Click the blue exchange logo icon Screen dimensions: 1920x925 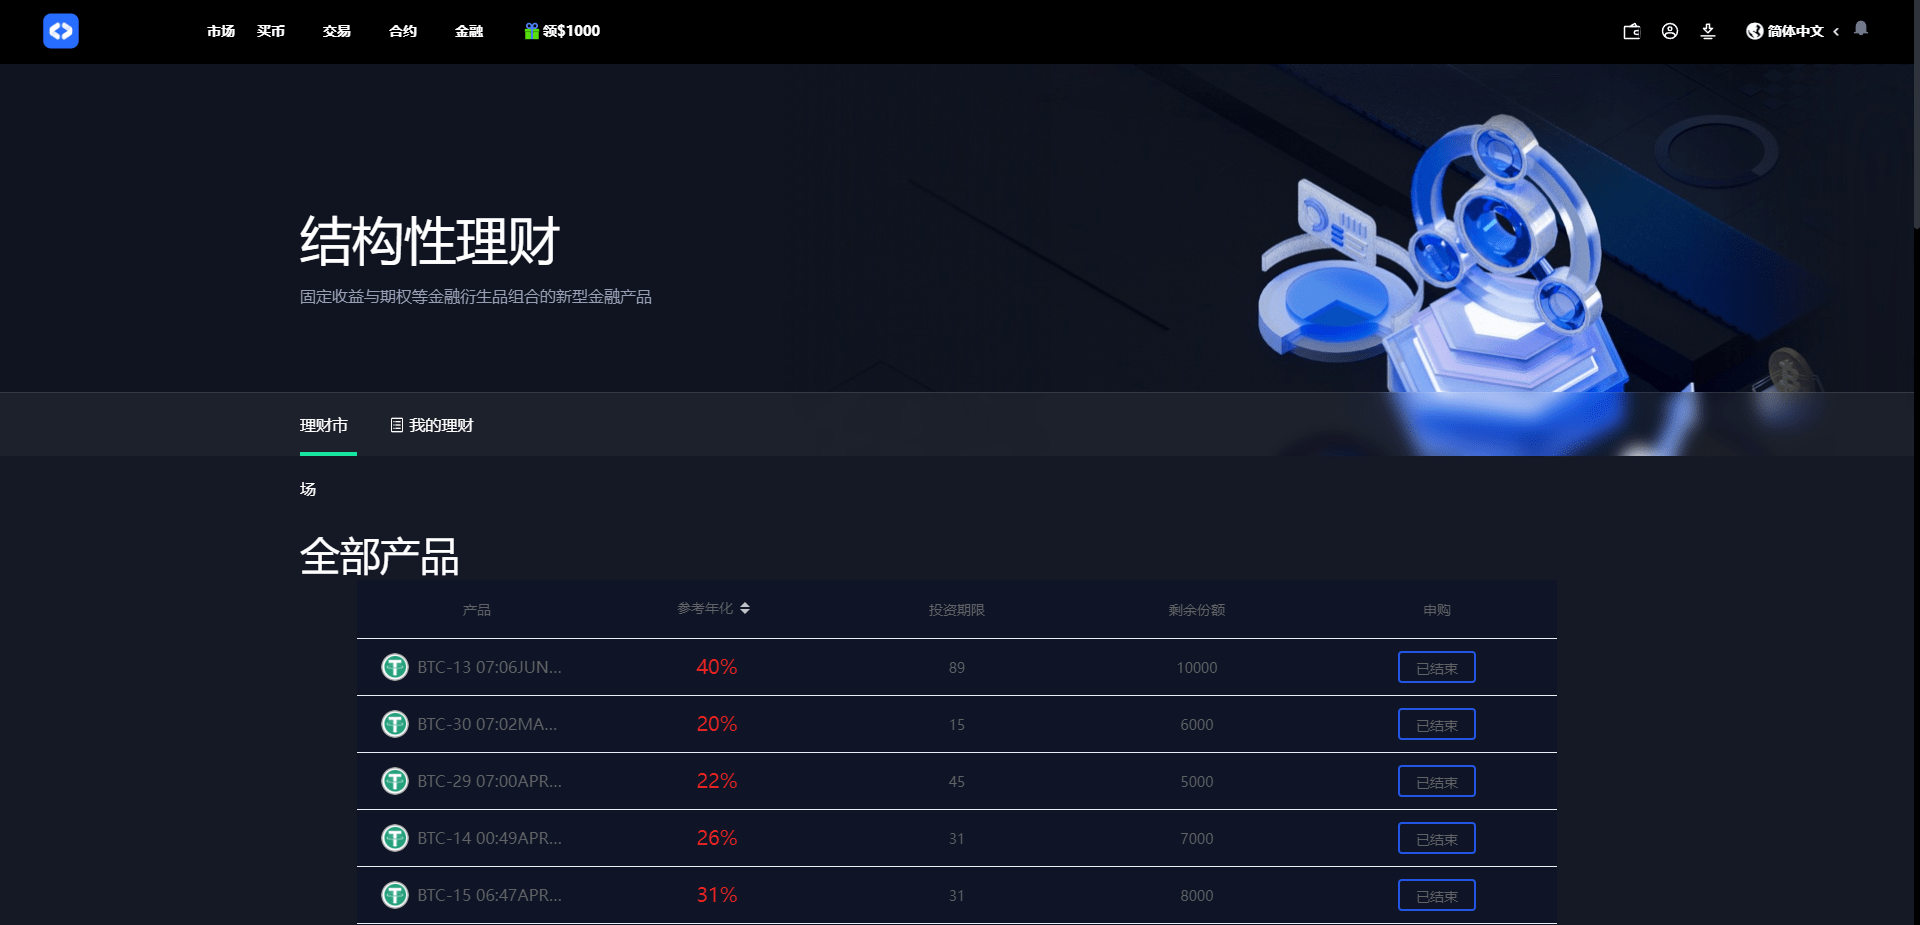[61, 31]
